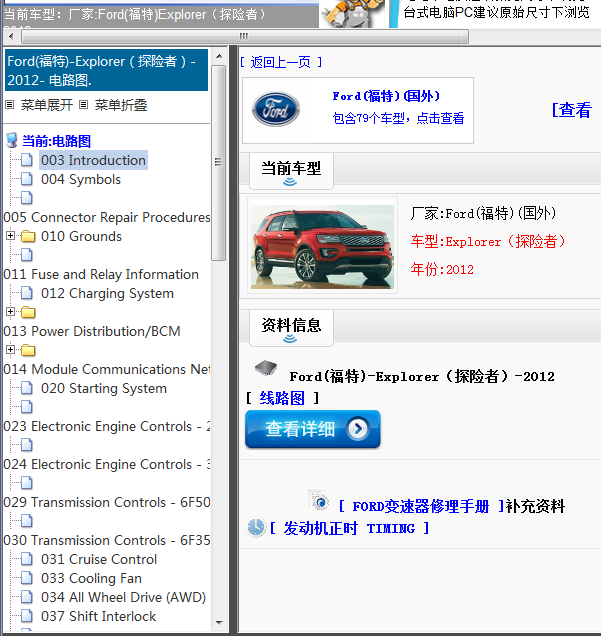Click the document icon beside FORD变速器修理手册
The image size is (601, 636).
coord(319,500)
